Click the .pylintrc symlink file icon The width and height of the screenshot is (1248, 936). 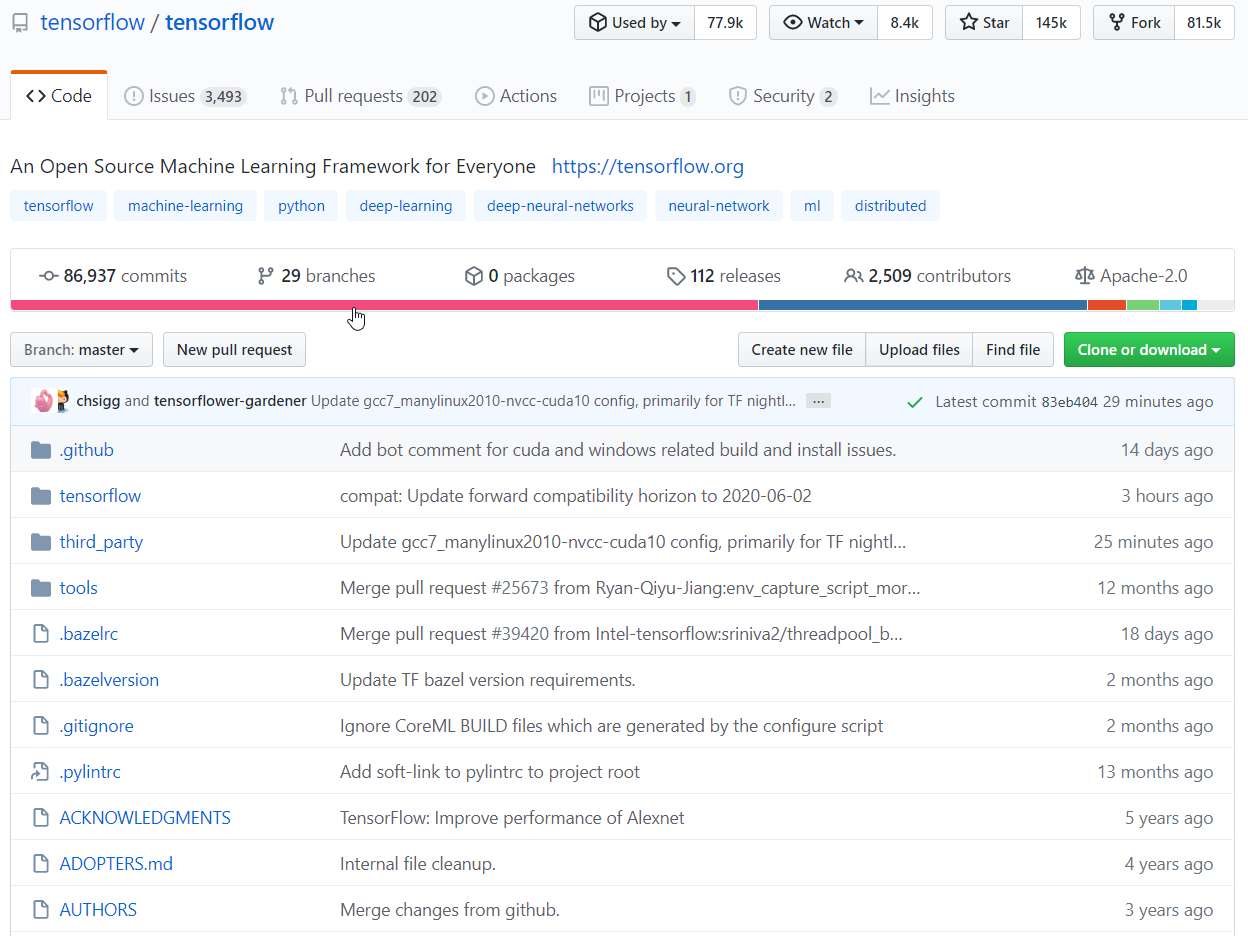[41, 772]
